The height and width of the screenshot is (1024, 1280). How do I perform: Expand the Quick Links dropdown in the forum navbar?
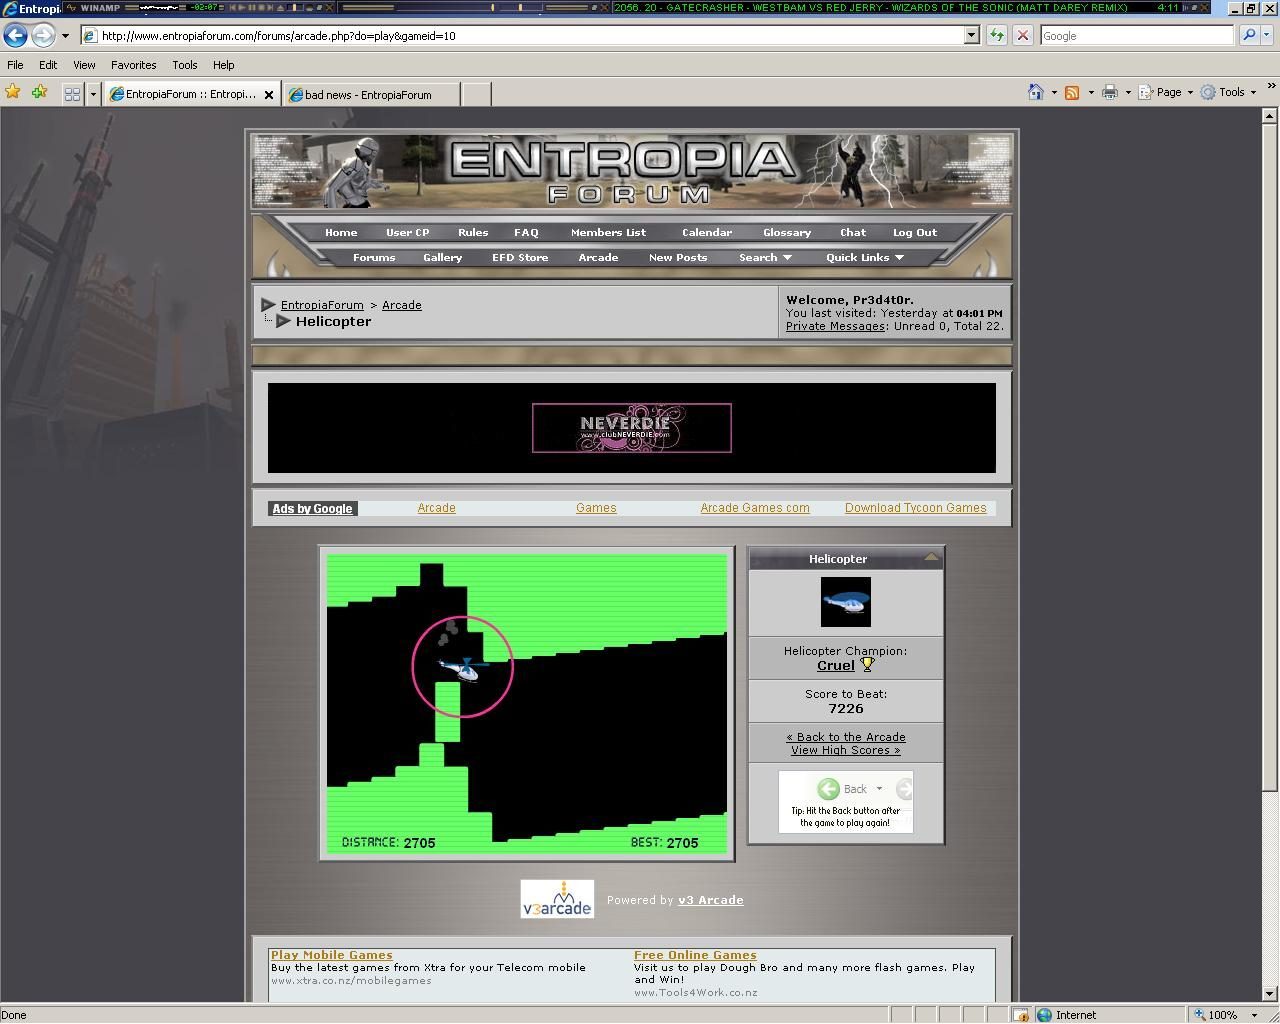pos(863,257)
